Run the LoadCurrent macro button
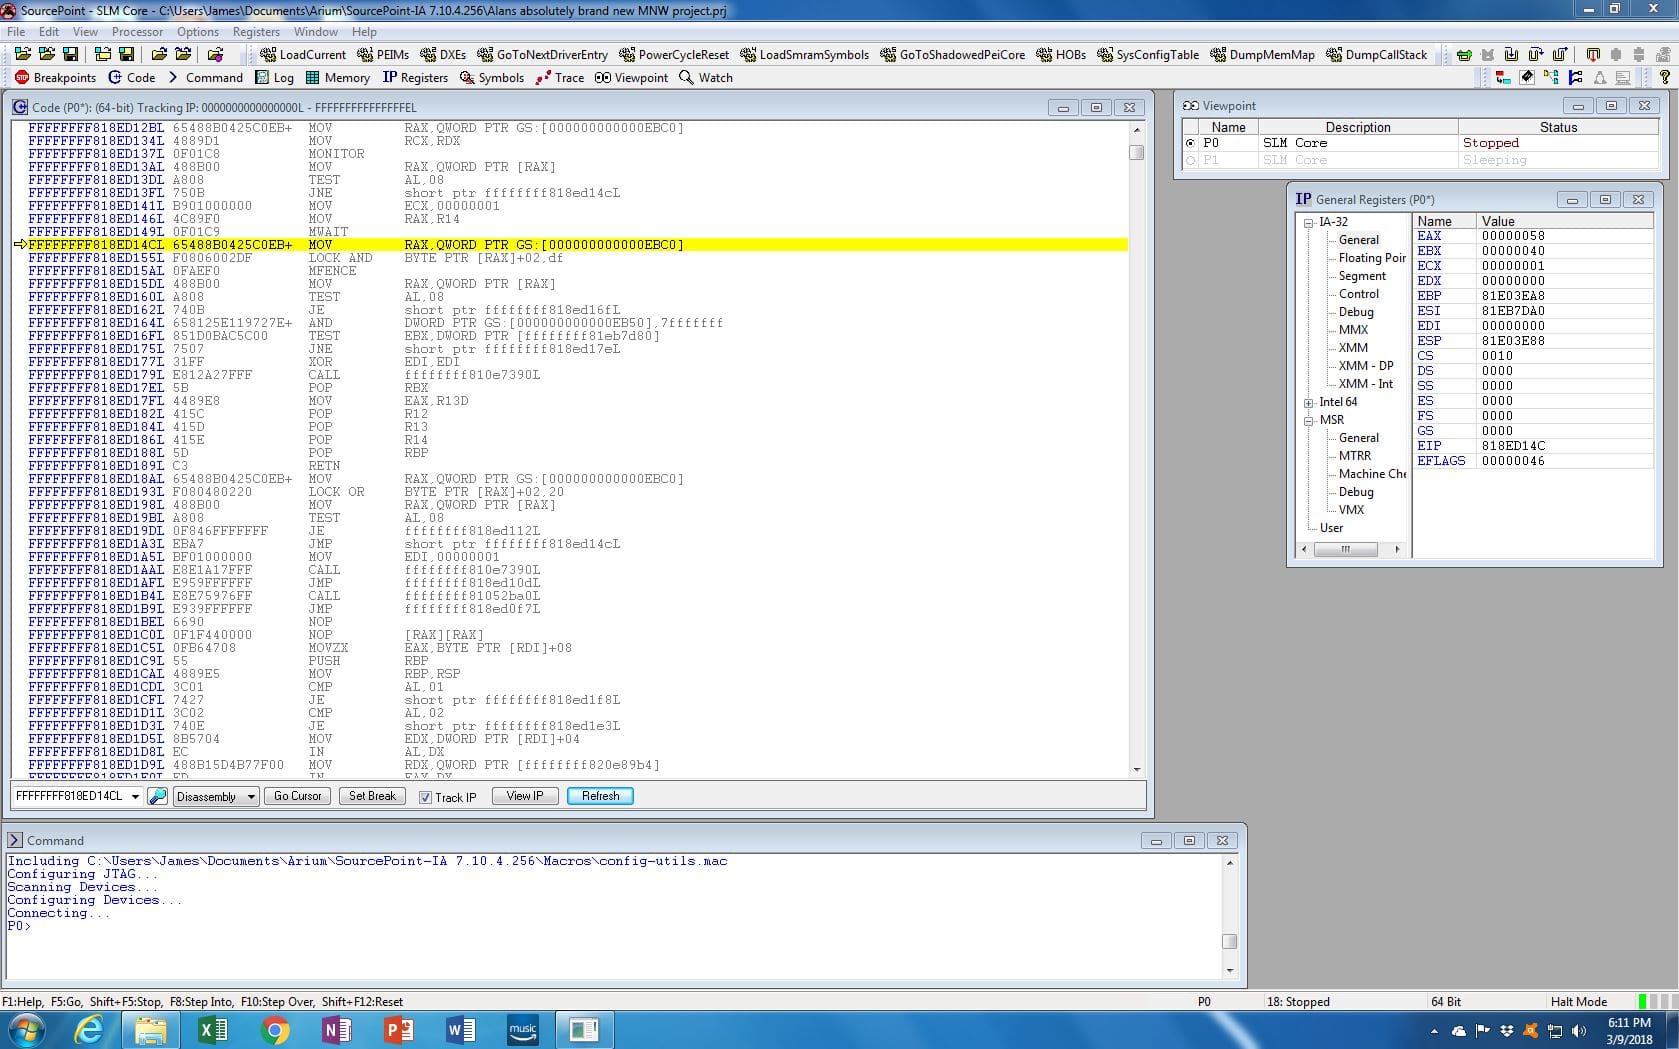 [303, 54]
